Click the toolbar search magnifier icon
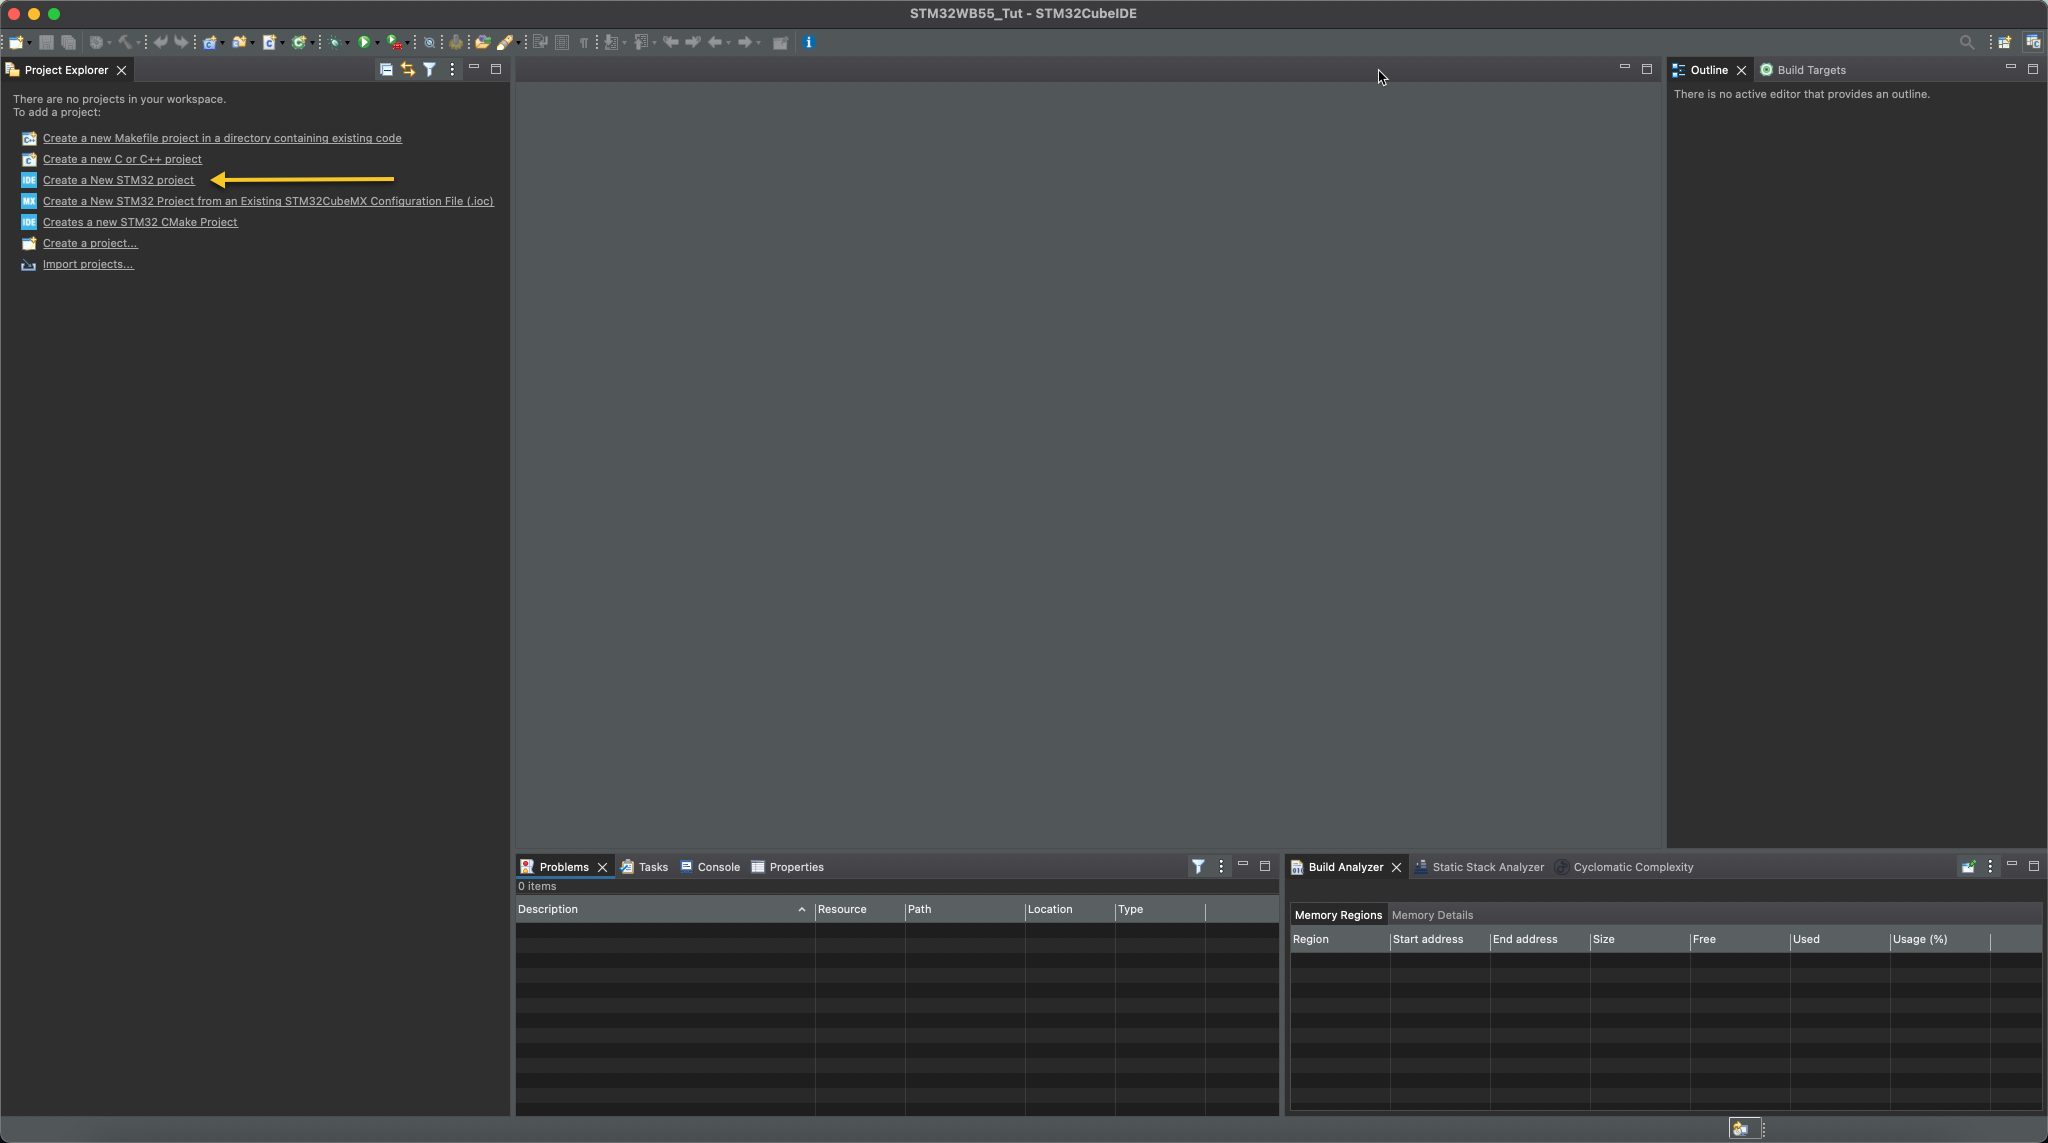This screenshot has width=2048, height=1143. pos(1966,42)
